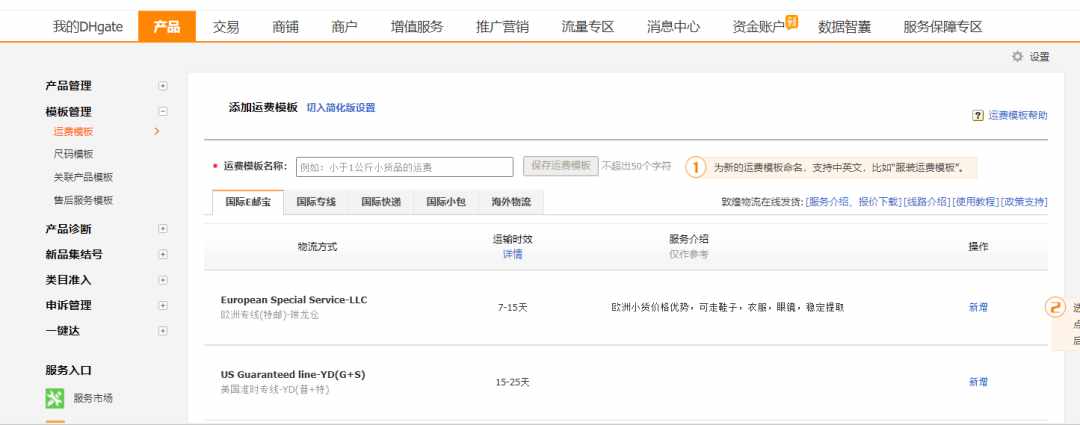The width and height of the screenshot is (1080, 425).
Task: Switch to the 国际专线 tab
Action: [316, 203]
